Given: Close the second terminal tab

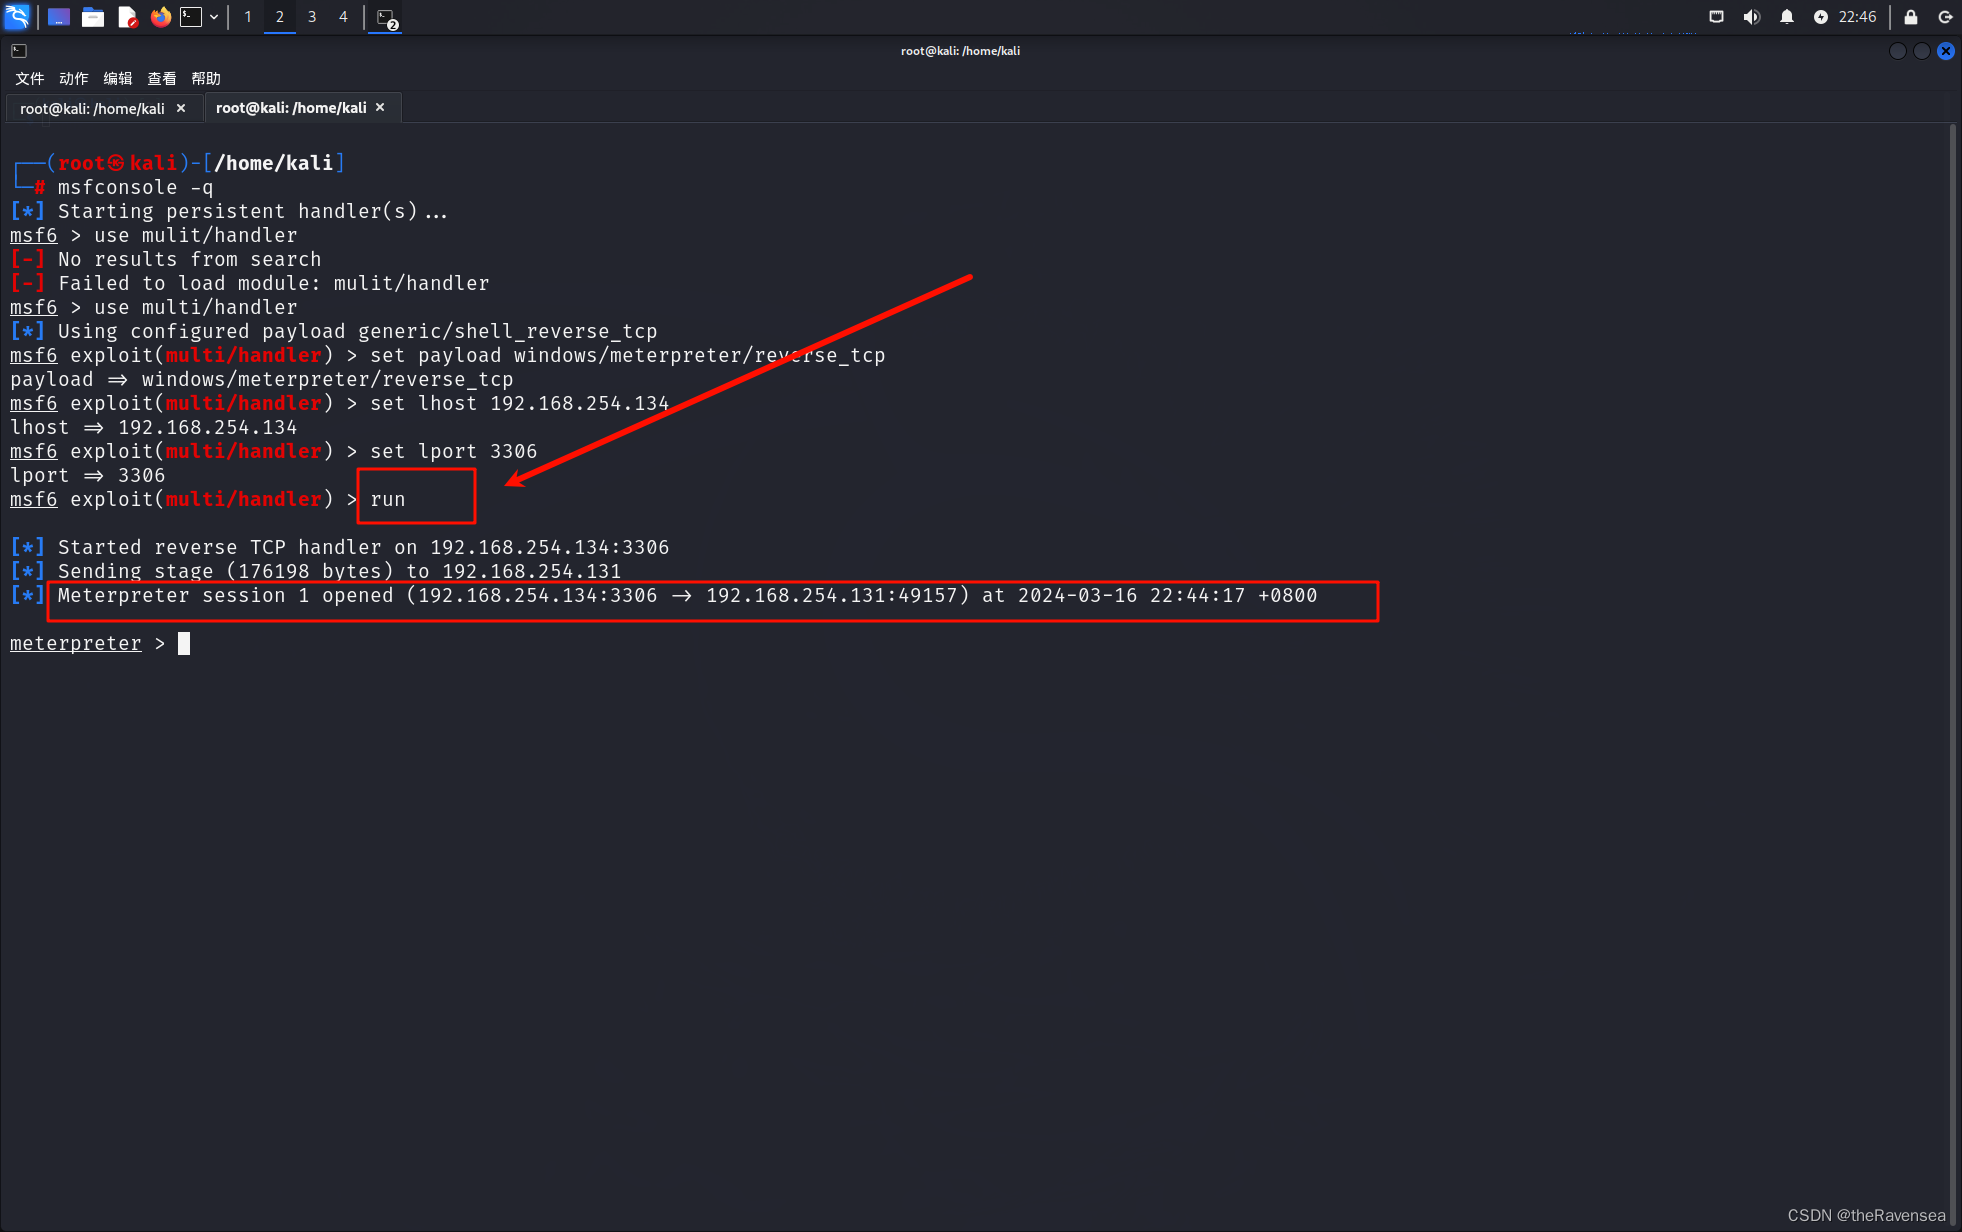Looking at the screenshot, I should (x=380, y=107).
